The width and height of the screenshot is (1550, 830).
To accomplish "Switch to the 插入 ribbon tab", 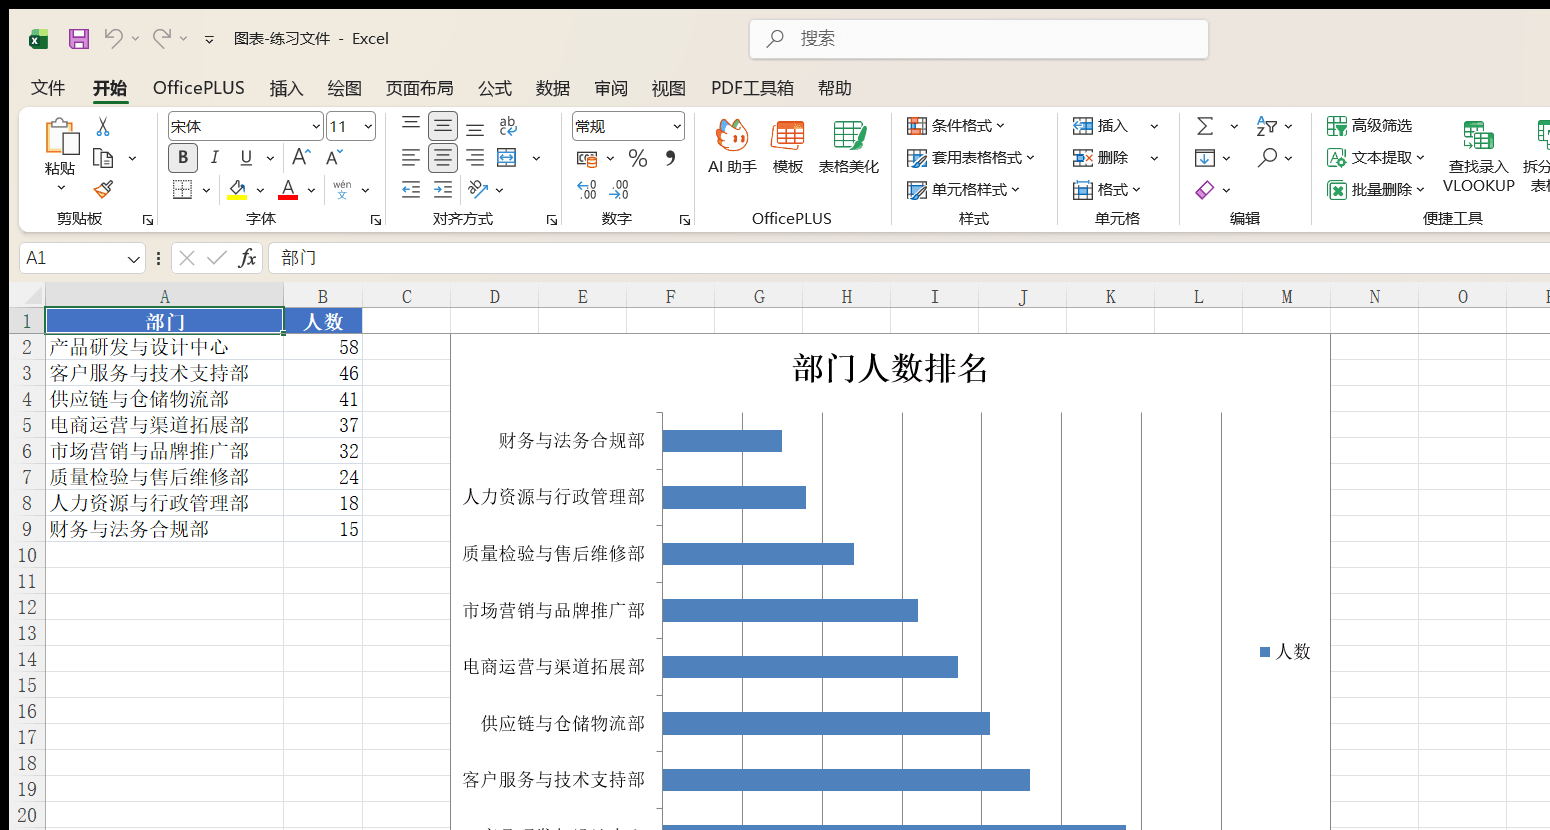I will (286, 88).
